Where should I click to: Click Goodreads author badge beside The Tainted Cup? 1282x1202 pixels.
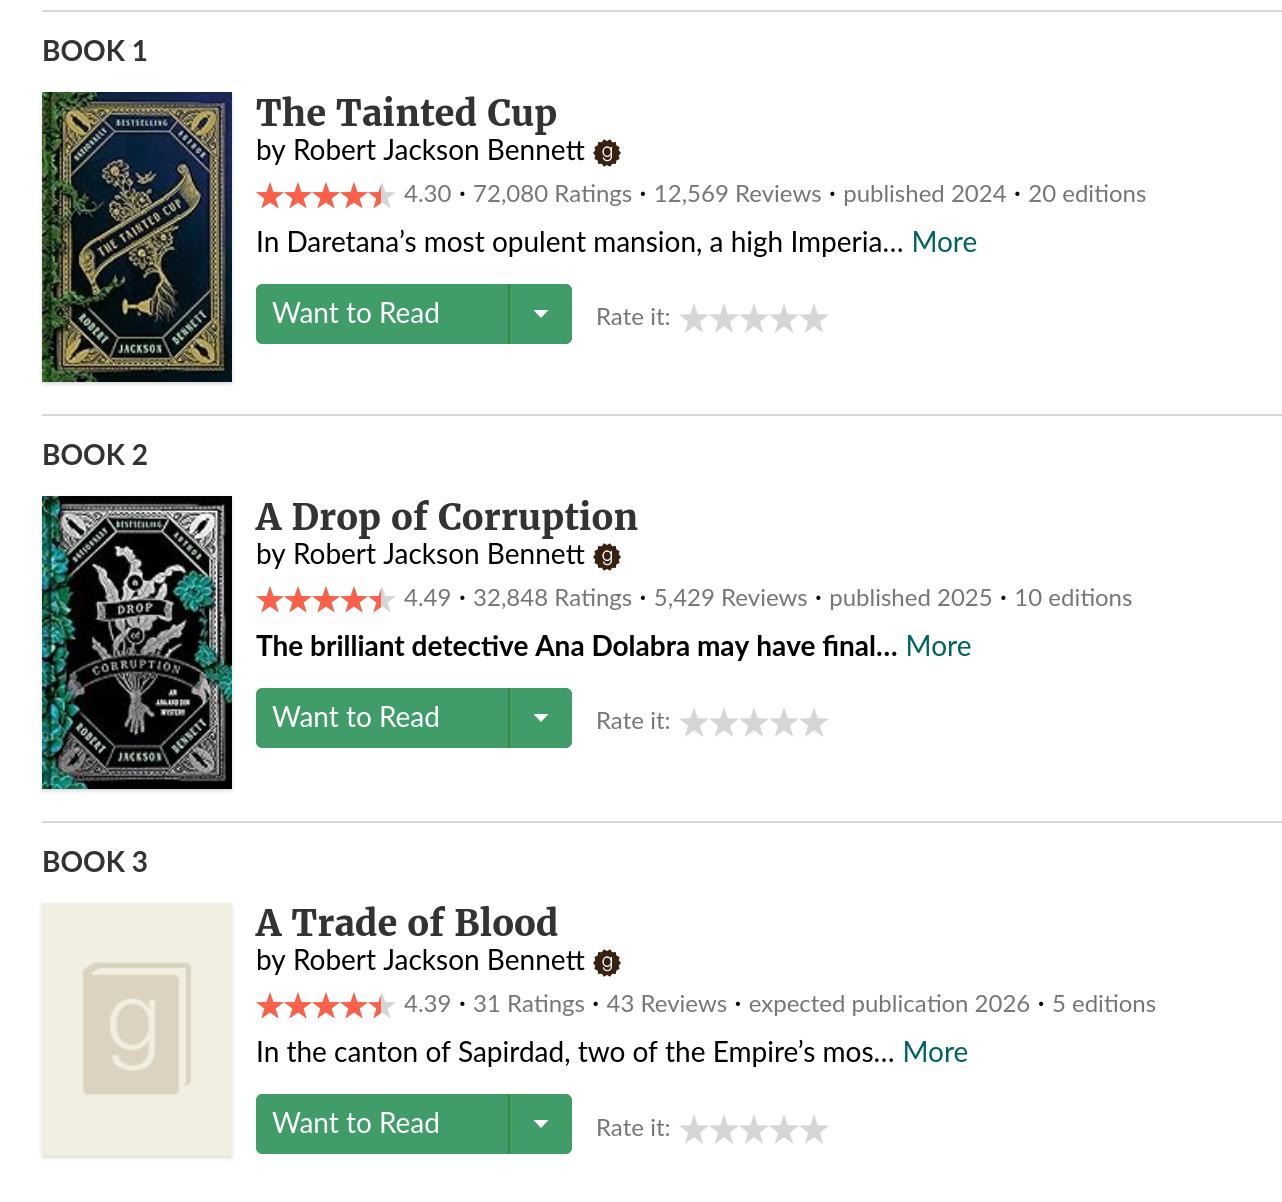point(607,153)
